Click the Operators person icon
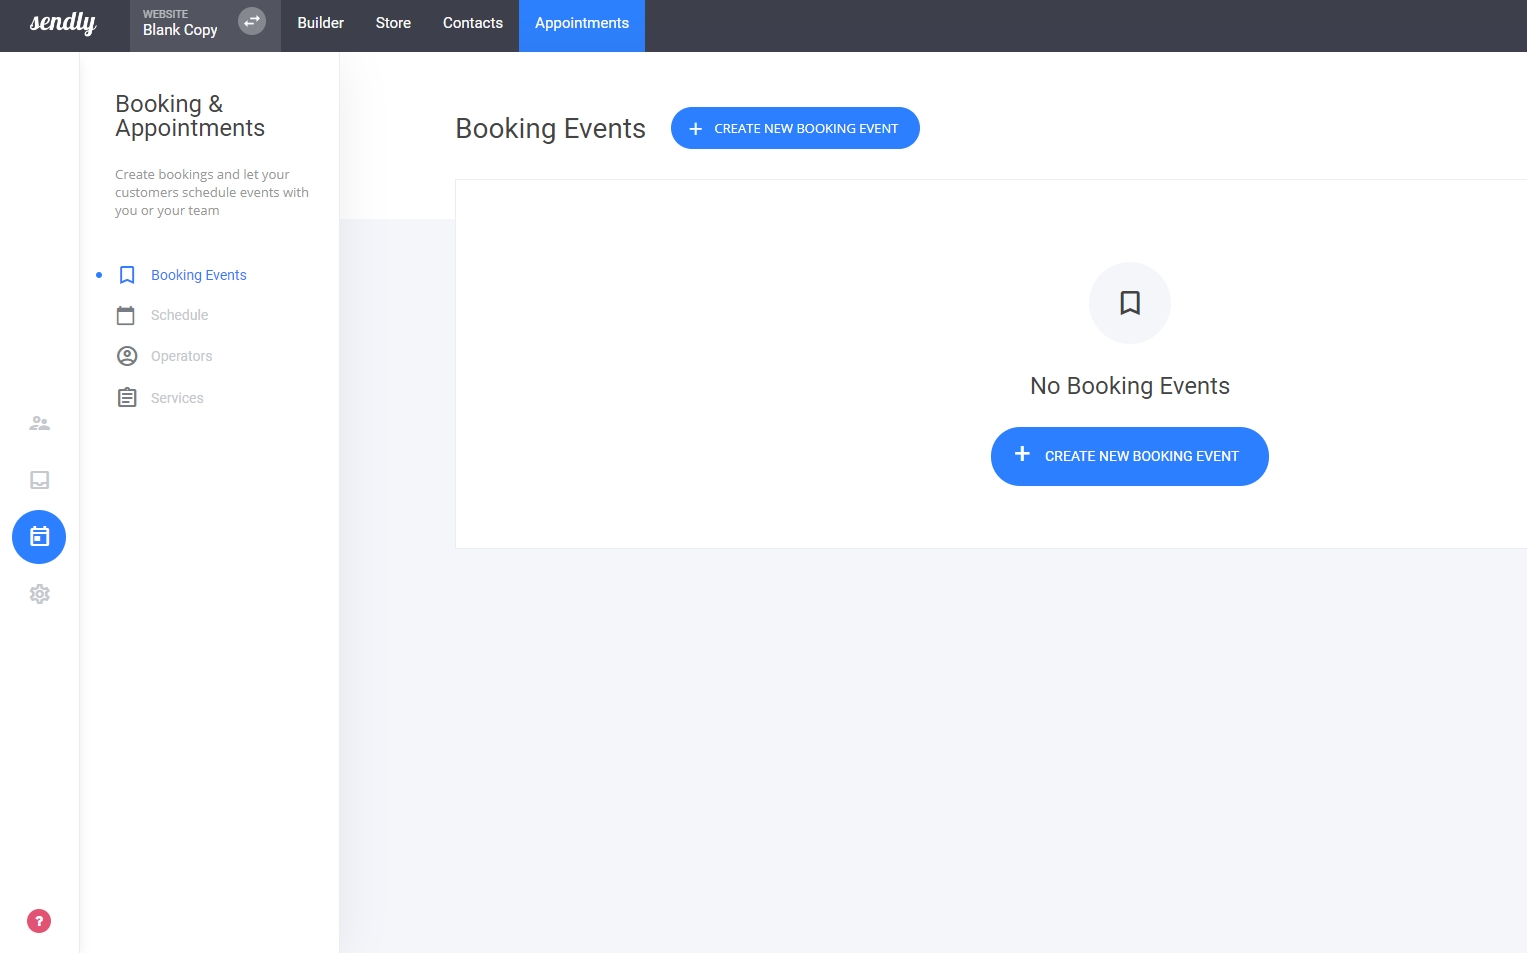This screenshot has height=953, width=1527. point(127,356)
